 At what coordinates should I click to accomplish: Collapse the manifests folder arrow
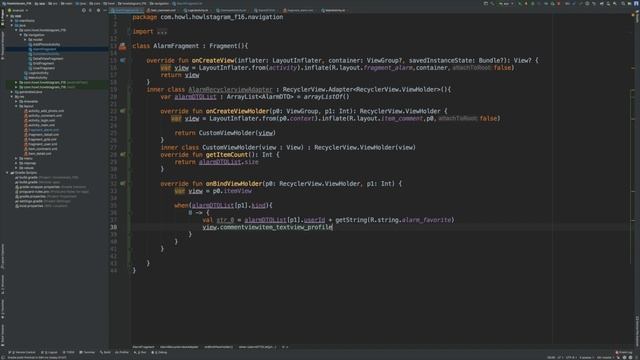click(x=12, y=21)
